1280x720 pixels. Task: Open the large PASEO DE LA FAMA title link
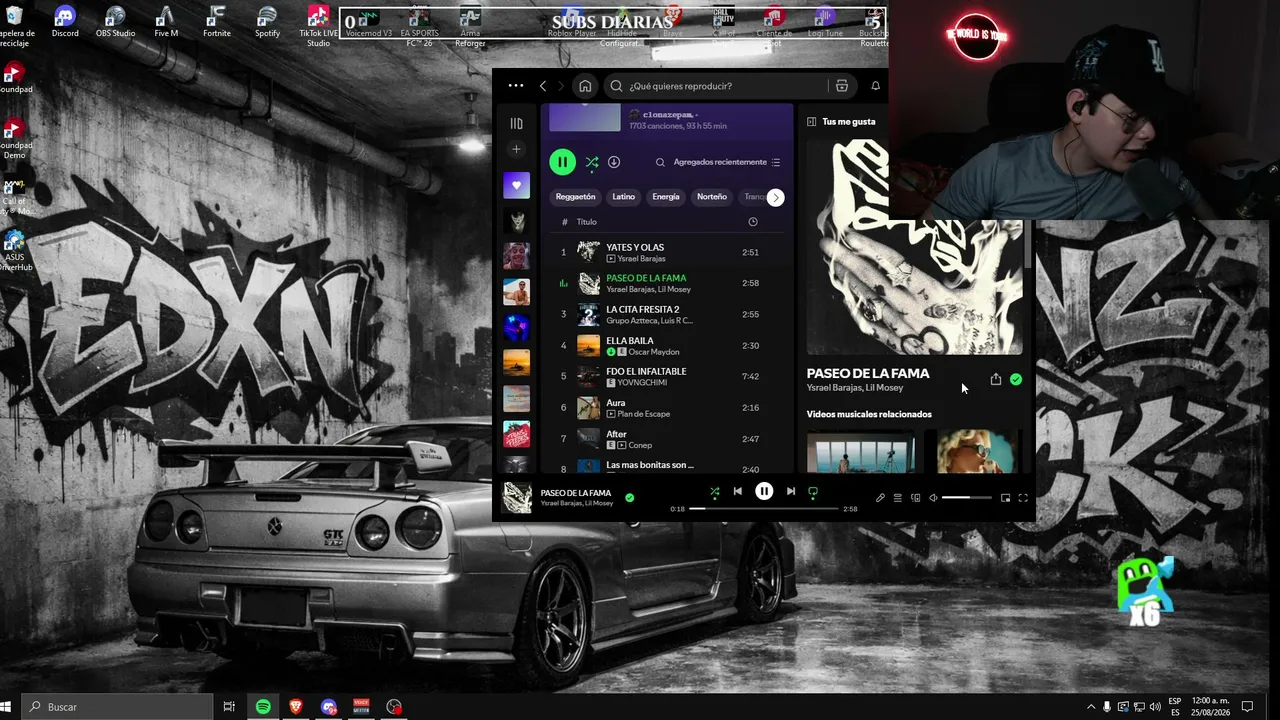[x=868, y=373]
